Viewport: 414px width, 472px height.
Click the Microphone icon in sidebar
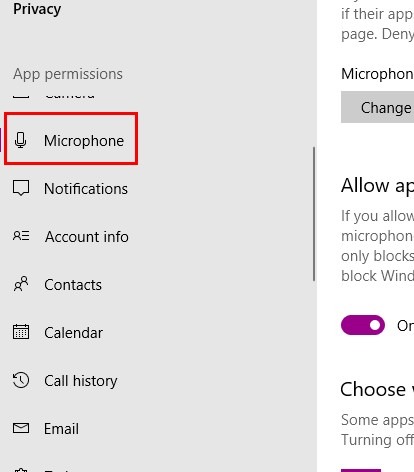(21, 140)
